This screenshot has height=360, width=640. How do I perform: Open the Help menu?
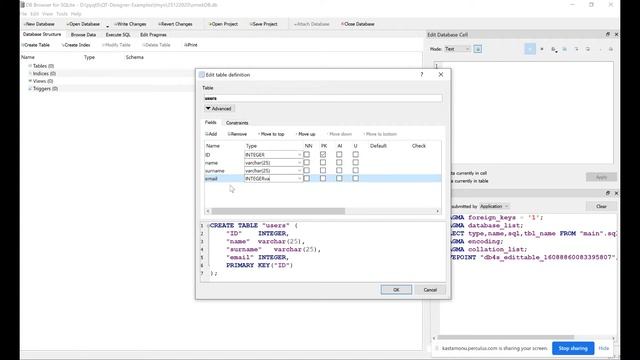click(x=76, y=14)
